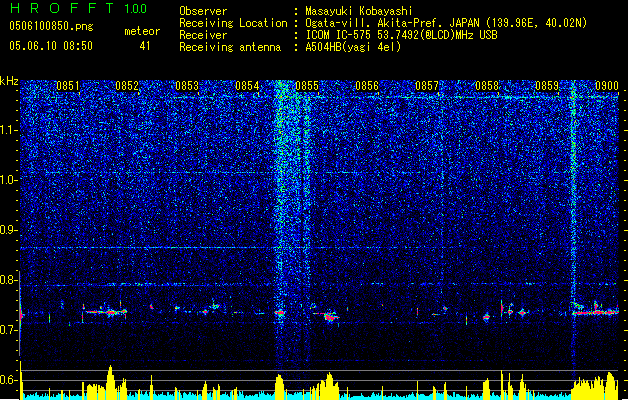
Task: Click the 0.9 kHz axis label
Action: point(9,230)
